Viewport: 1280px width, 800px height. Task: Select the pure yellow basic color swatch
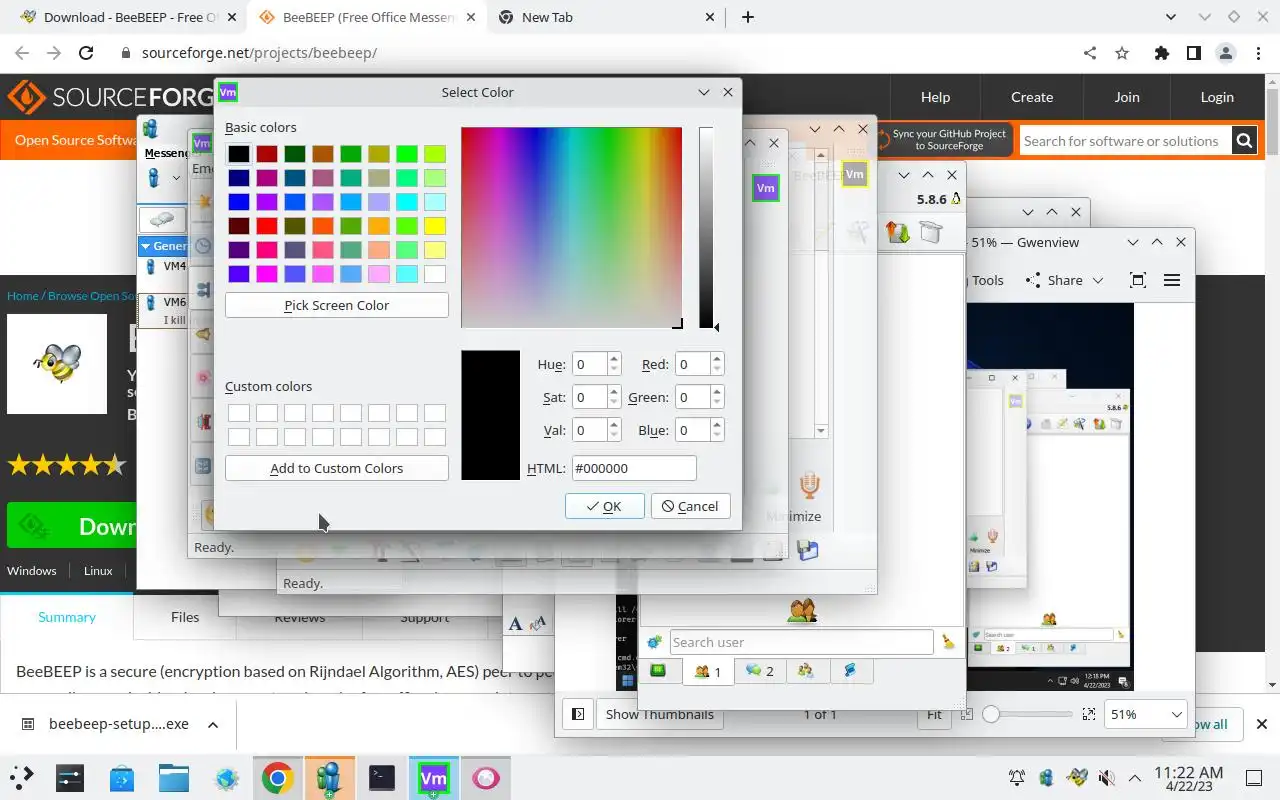pyautogui.click(x=434, y=226)
